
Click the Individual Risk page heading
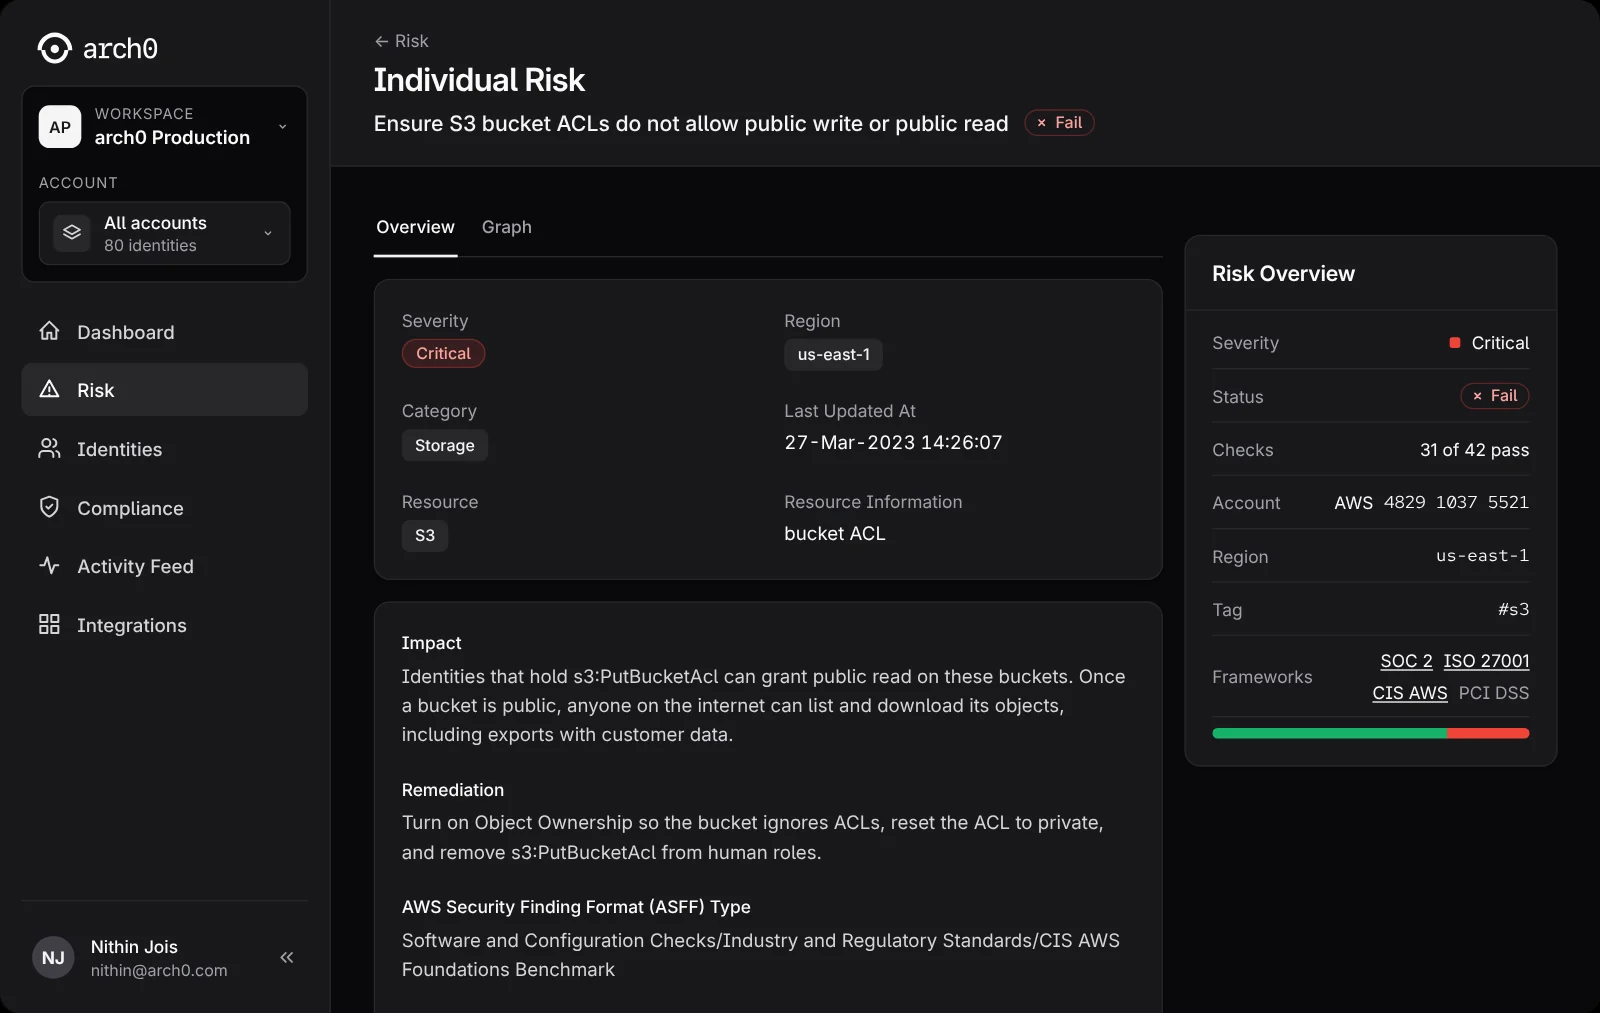click(479, 80)
